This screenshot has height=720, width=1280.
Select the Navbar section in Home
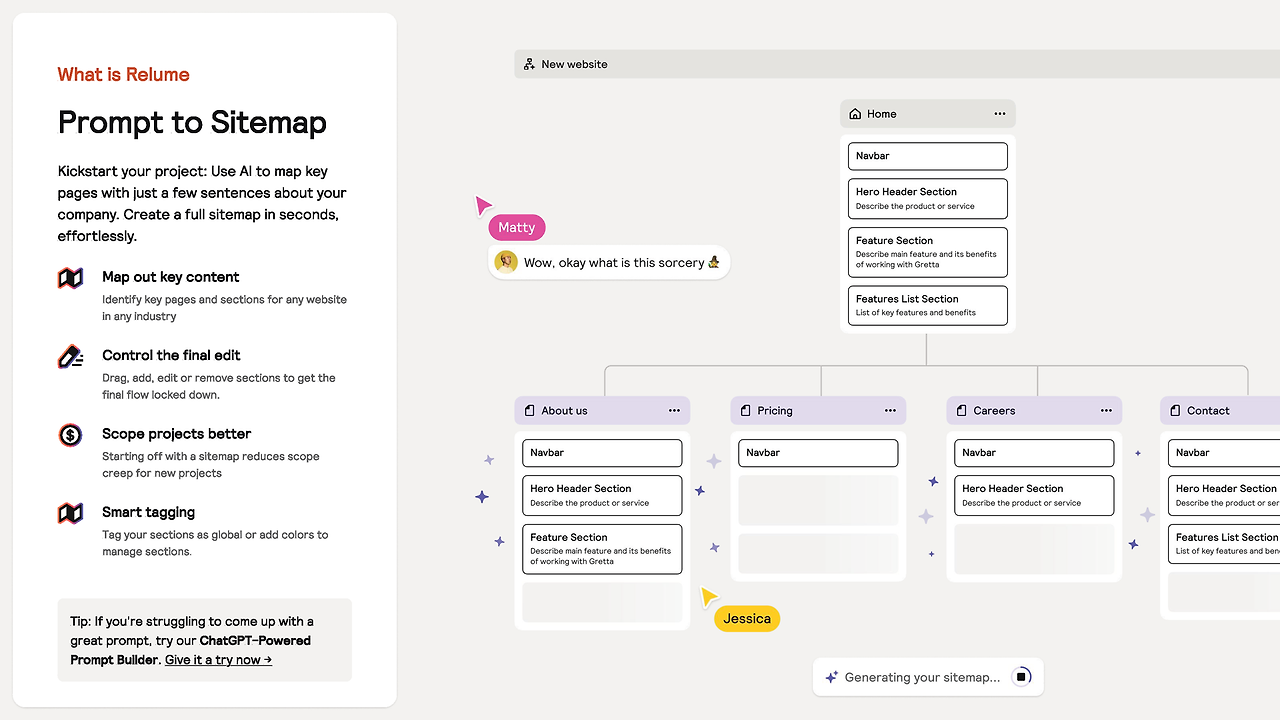coord(928,156)
